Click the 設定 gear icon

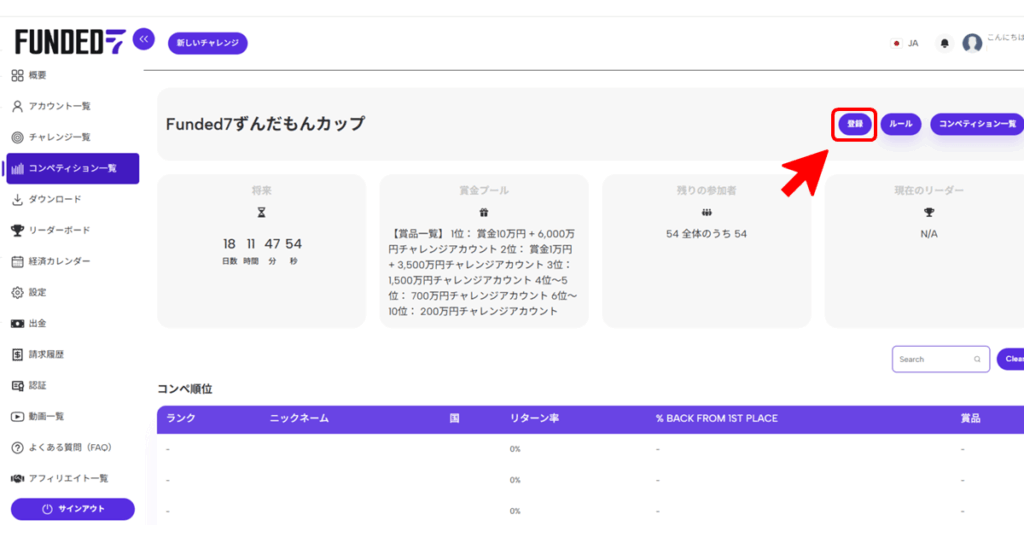click(x=18, y=293)
